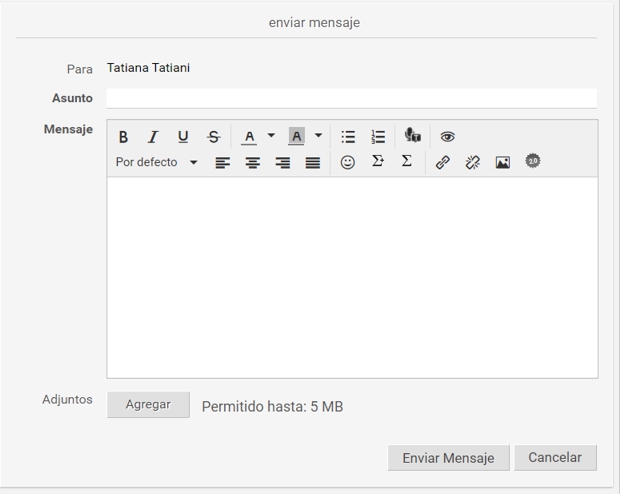The width and height of the screenshot is (620, 494).
Task: Click the preview eye icon
Action: [x=447, y=137]
